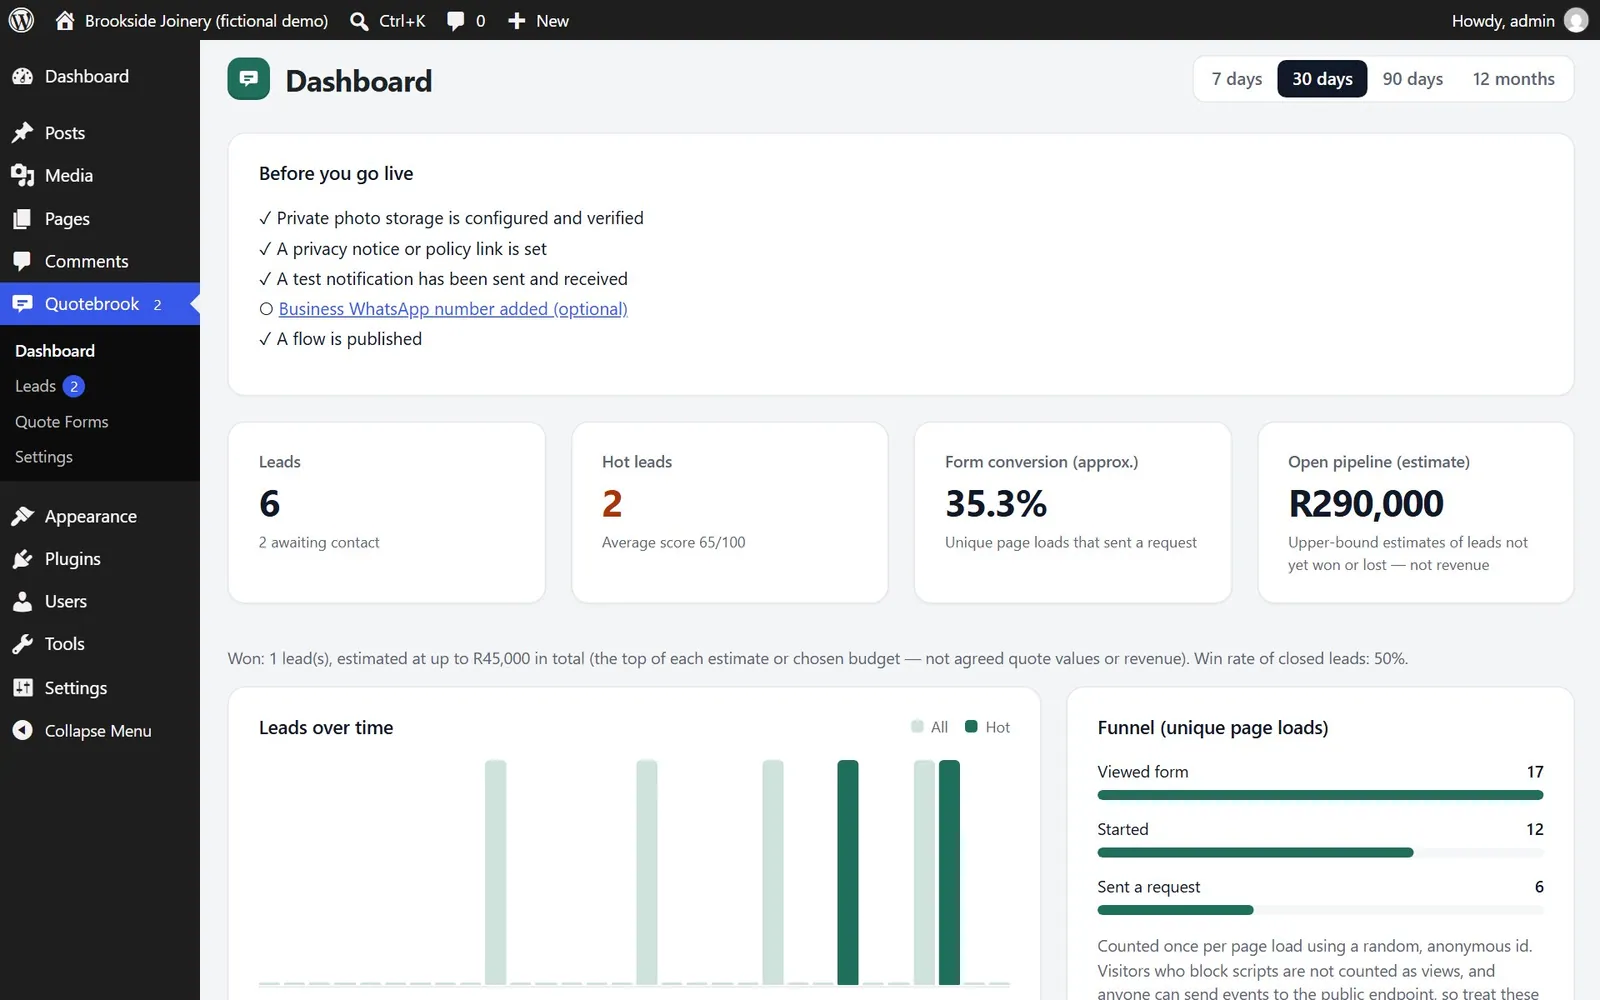This screenshot has width=1600, height=1000.
Task: Select the 90 days range
Action: pos(1413,79)
